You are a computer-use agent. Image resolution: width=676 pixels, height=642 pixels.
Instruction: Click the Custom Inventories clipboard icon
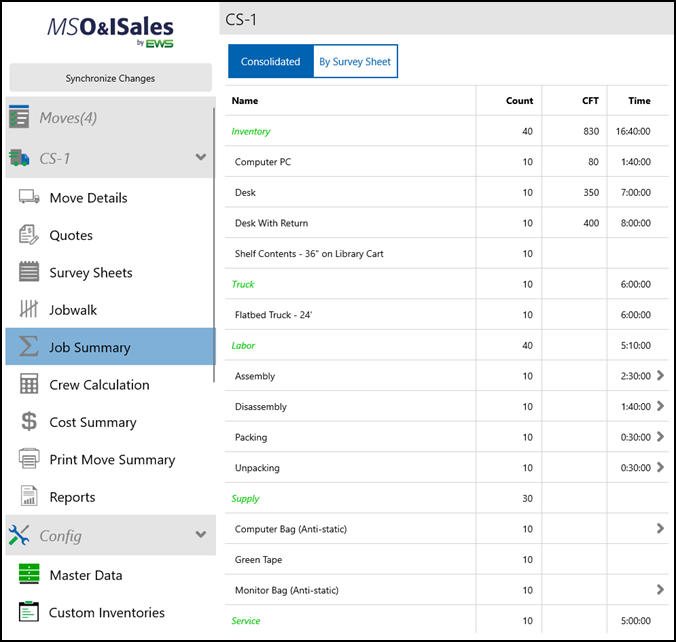coord(29,612)
